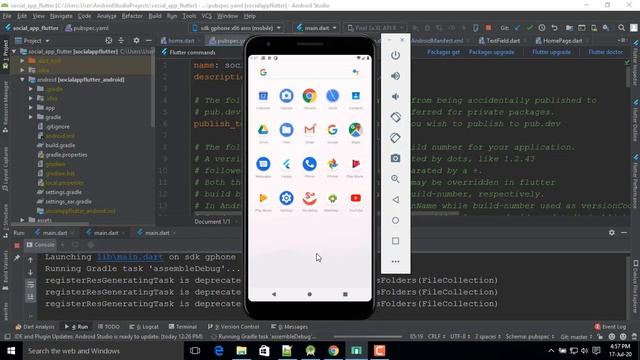Click the Git commit checkmark icon
Screen dimensions: 640x360
pos(529,28)
